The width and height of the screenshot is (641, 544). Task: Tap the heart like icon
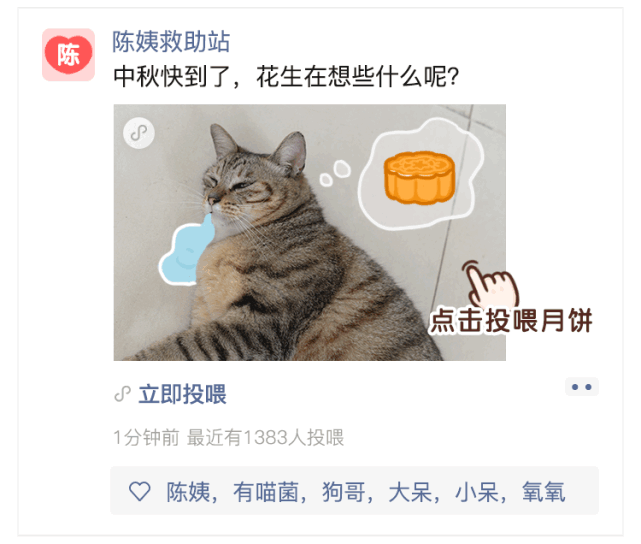[x=140, y=491]
